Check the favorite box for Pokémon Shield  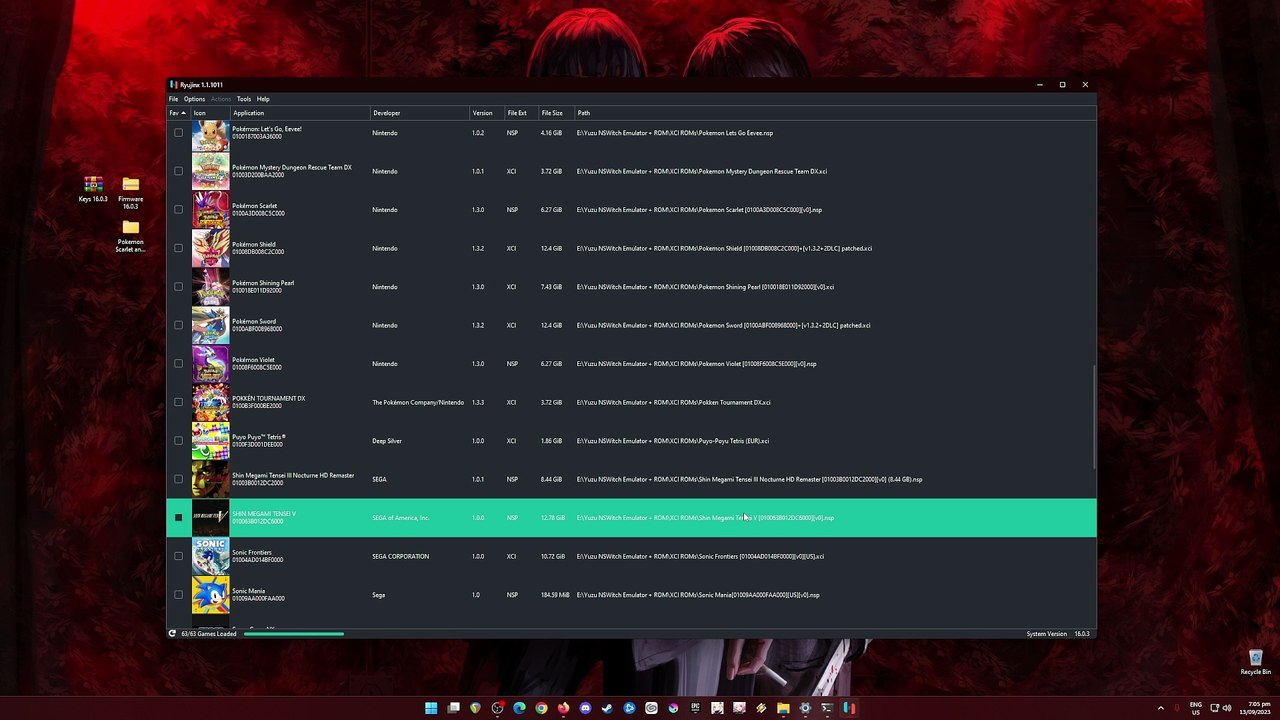(178, 248)
